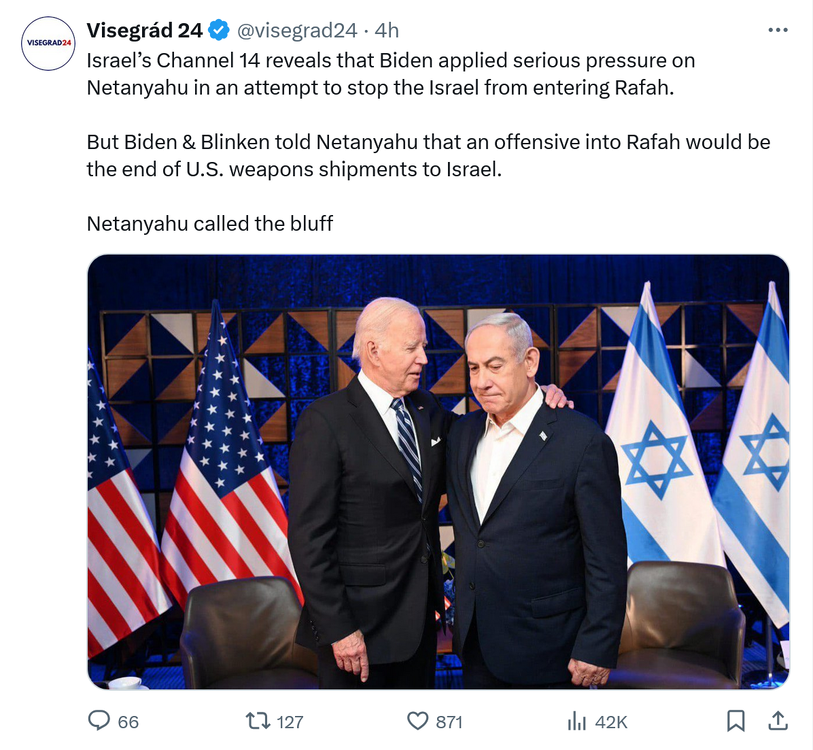Click the 42K views count
Image resolution: width=813 pixels, height=750 pixels.
coord(611,721)
